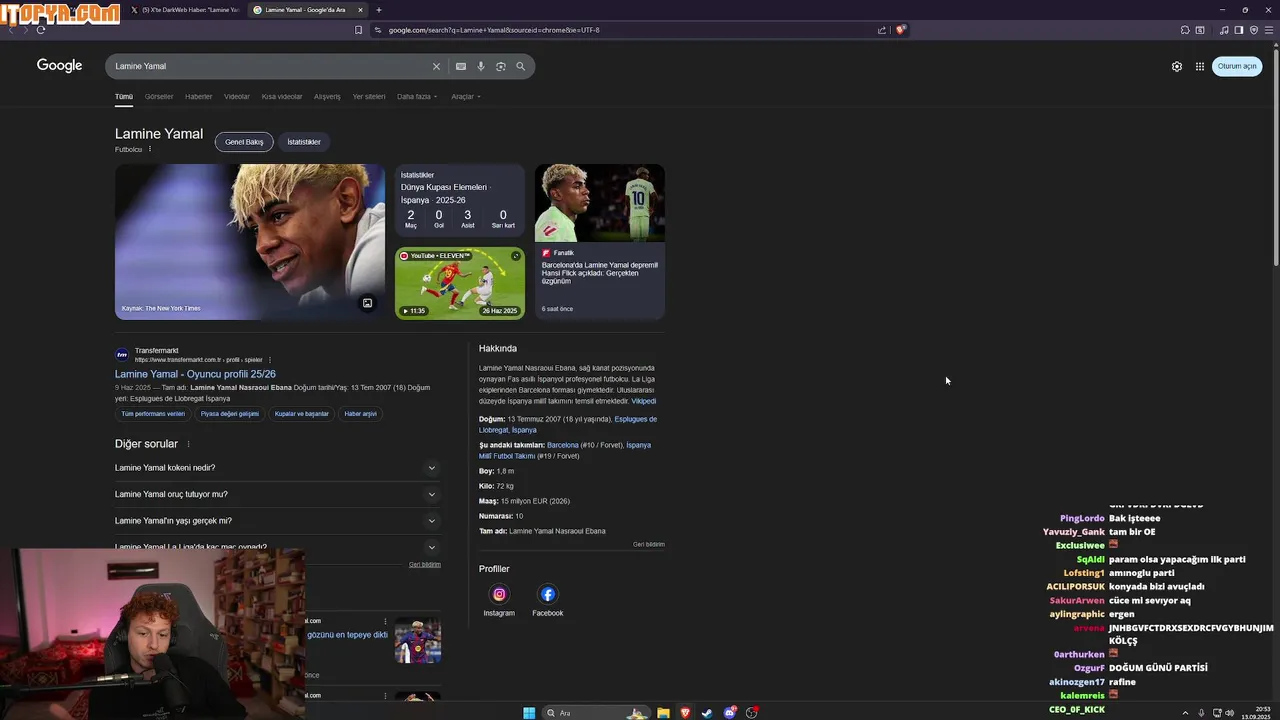Open the OBS icon in the taskbar
This screenshot has width=1280, height=720.
click(x=752, y=713)
